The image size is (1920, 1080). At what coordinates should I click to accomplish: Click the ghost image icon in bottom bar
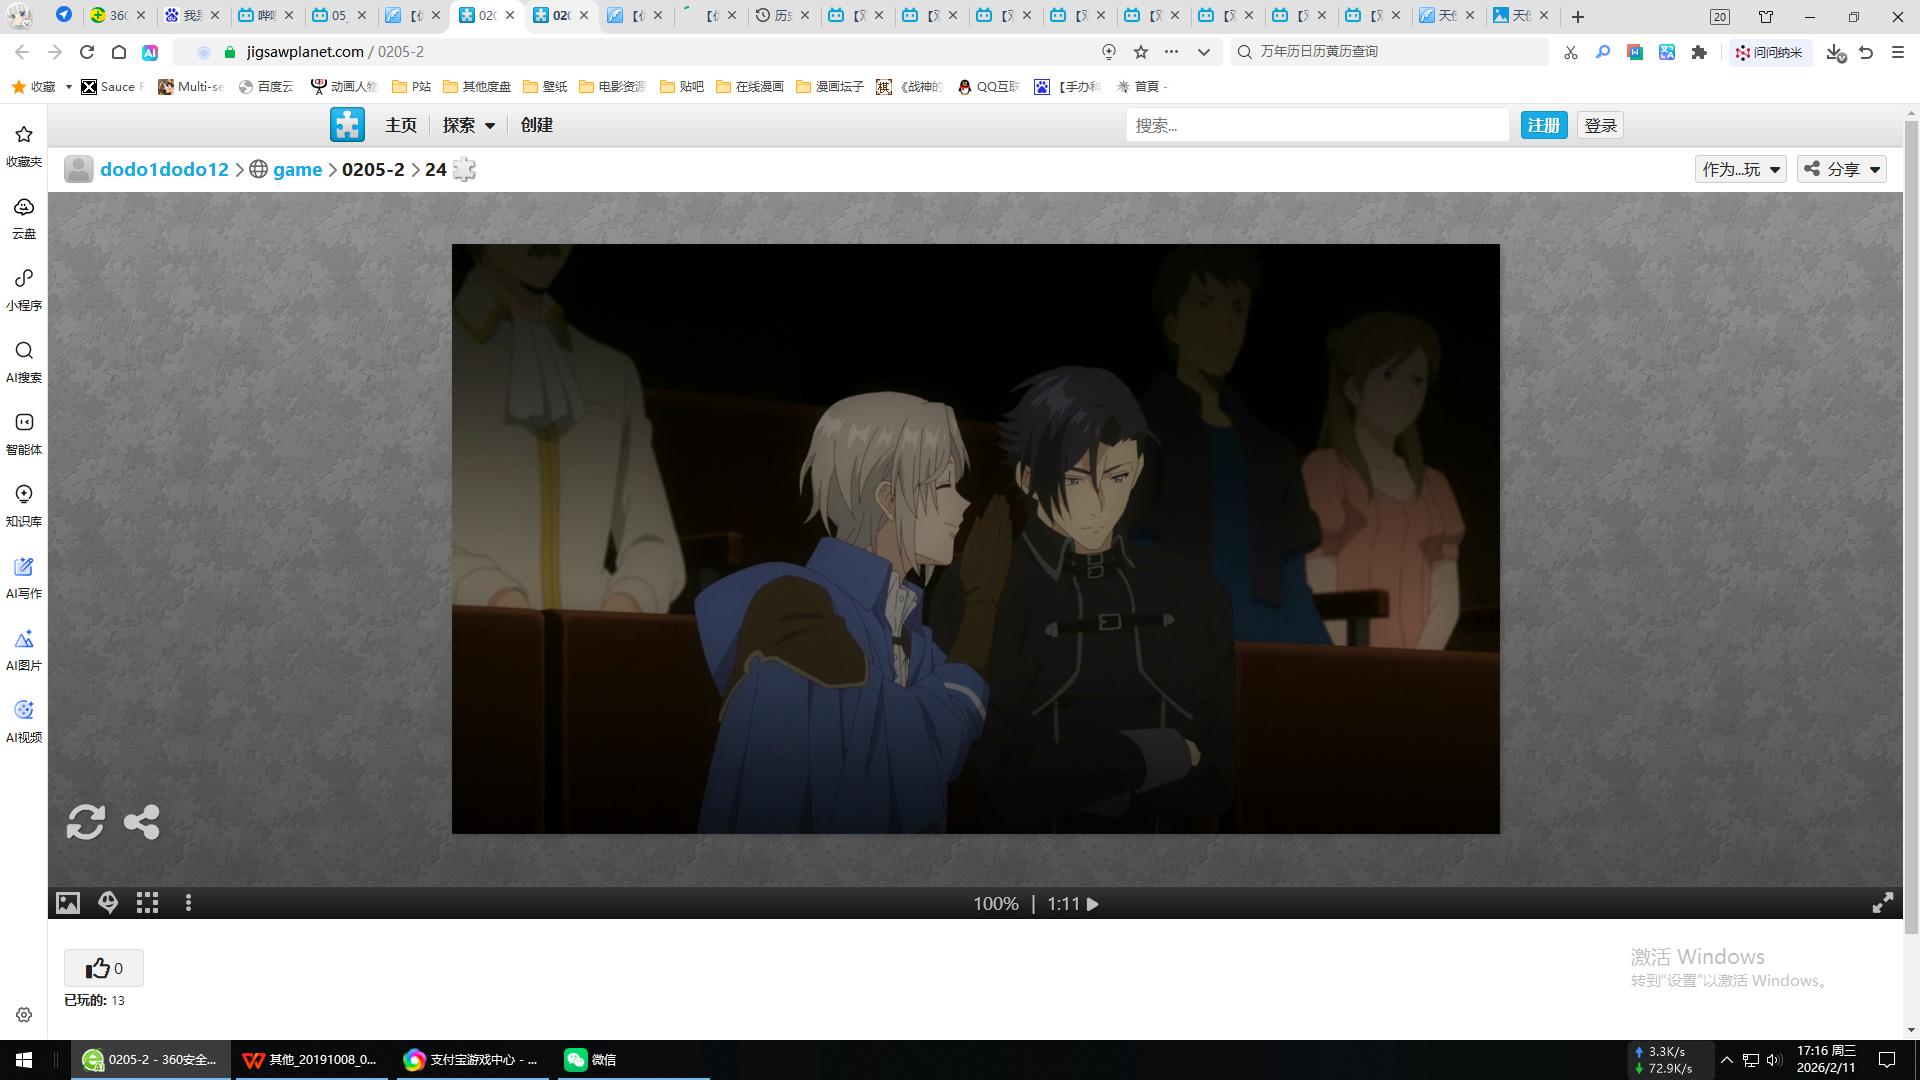108,903
